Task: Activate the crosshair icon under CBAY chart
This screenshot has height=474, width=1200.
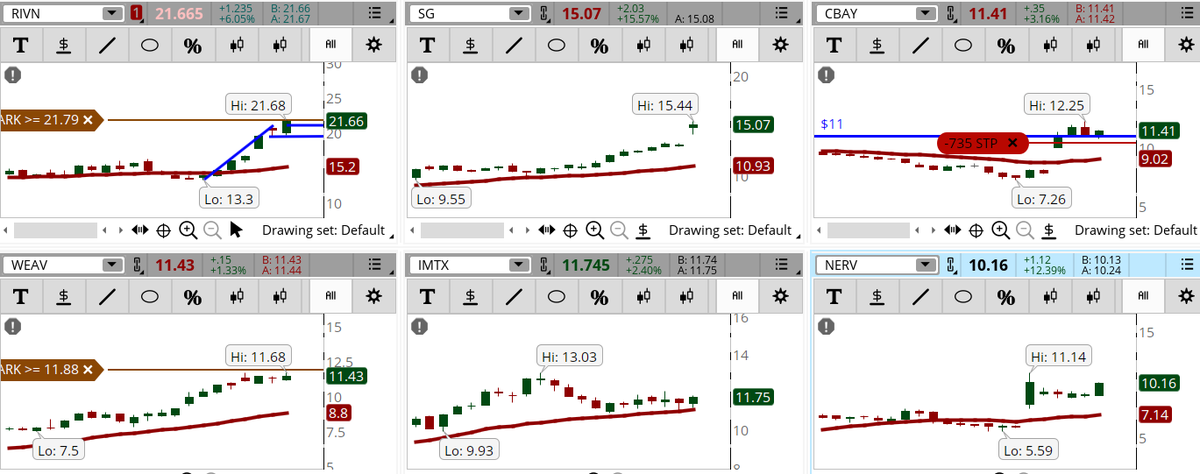Action: click(978, 230)
